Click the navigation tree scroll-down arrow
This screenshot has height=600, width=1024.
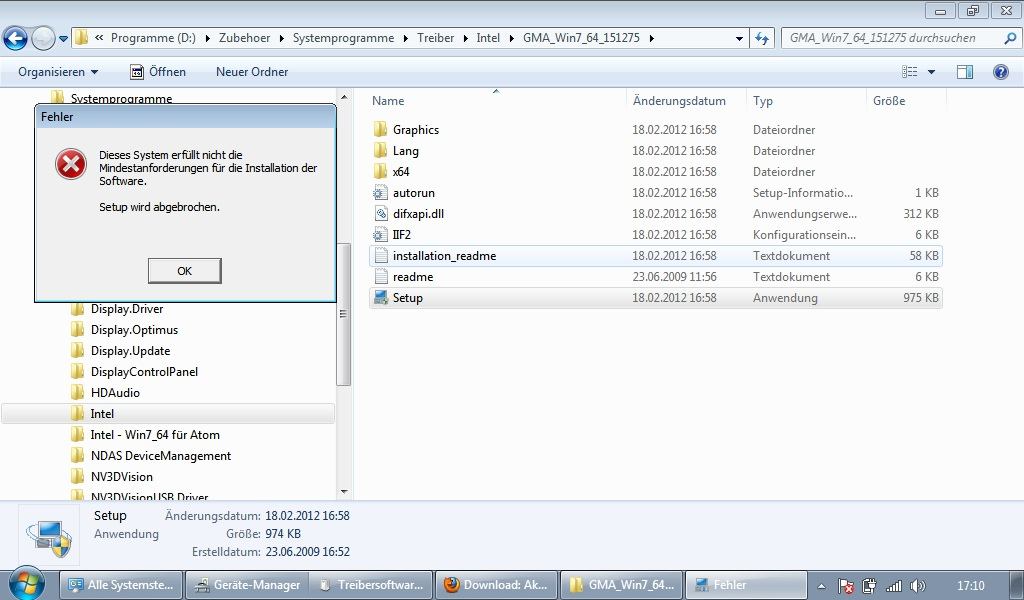[344, 492]
